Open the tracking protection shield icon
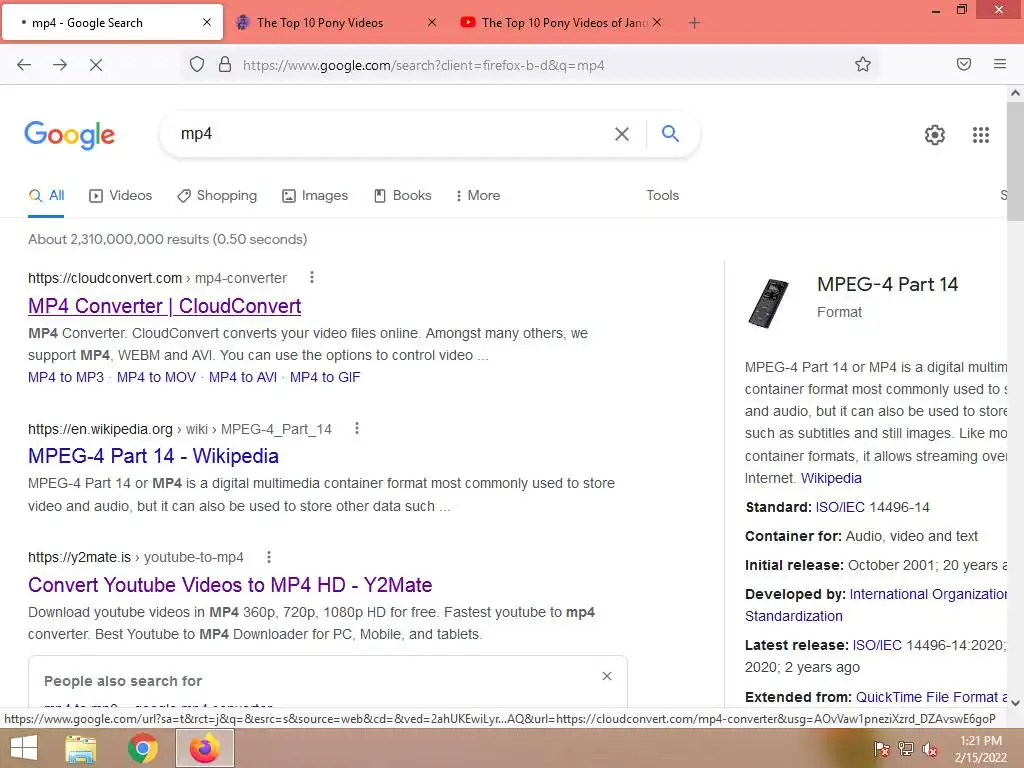Viewport: 1024px width, 768px height. point(197,65)
